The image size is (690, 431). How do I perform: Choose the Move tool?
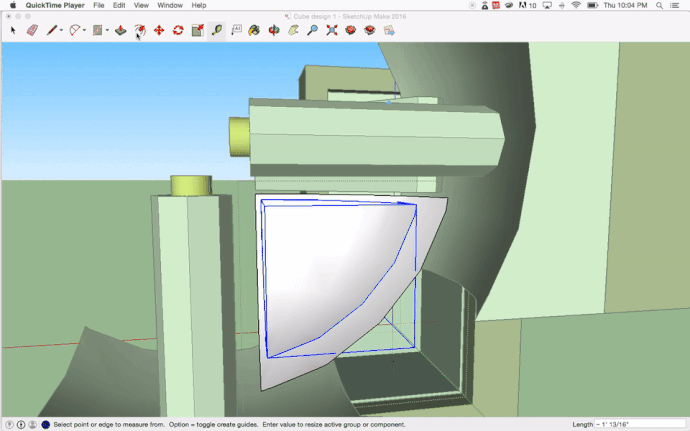pyautogui.click(x=159, y=30)
